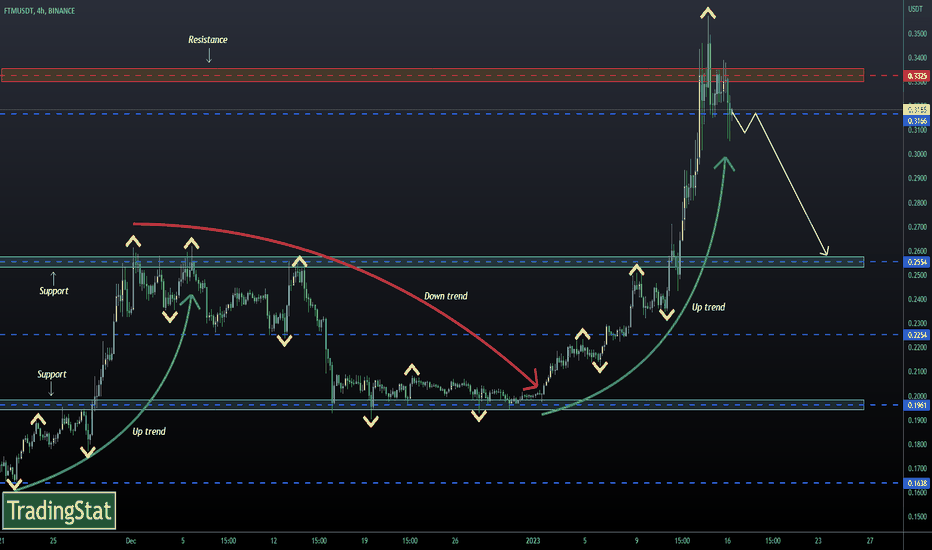Click the blue 0.1961 price tag
The width and height of the screenshot is (932, 550).
click(x=917, y=406)
